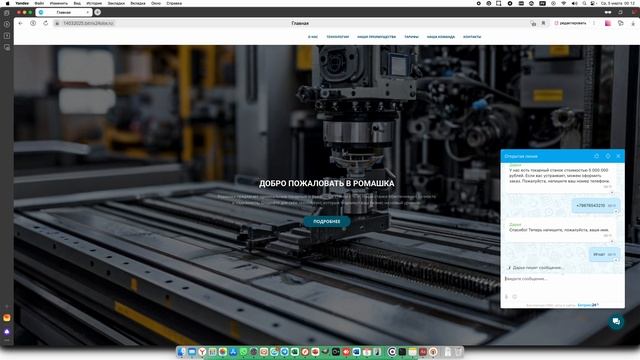
Task: Open a new tab with the plus button
Action: (98, 12)
